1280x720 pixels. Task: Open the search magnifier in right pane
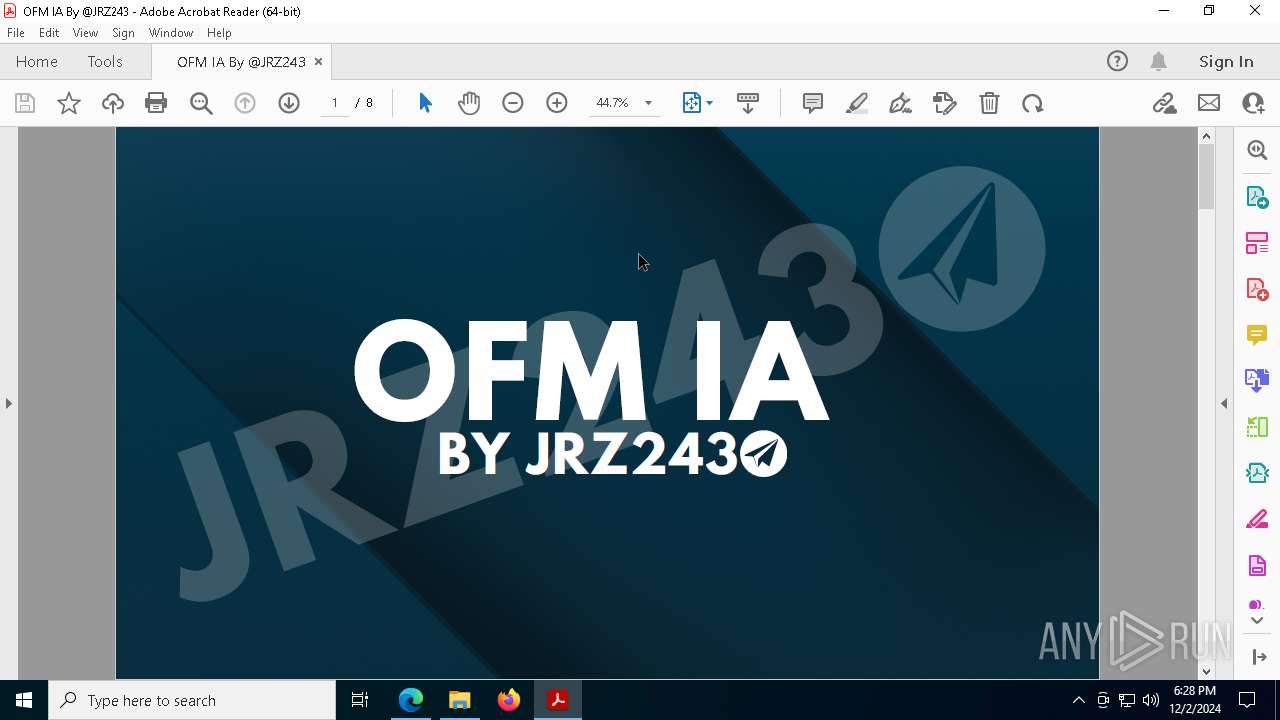(x=1257, y=150)
